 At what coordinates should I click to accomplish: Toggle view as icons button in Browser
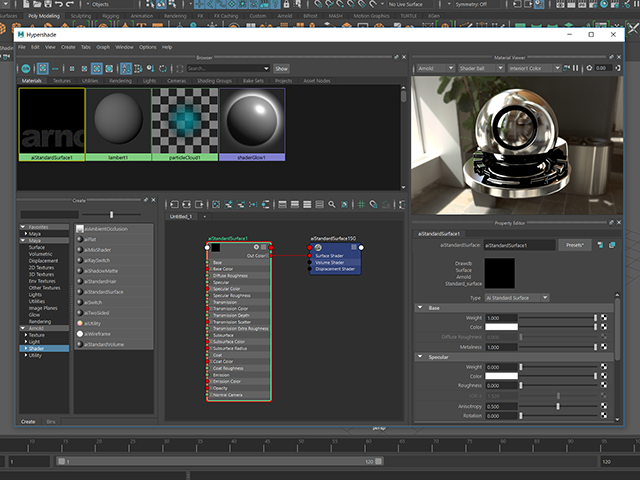click(42, 69)
